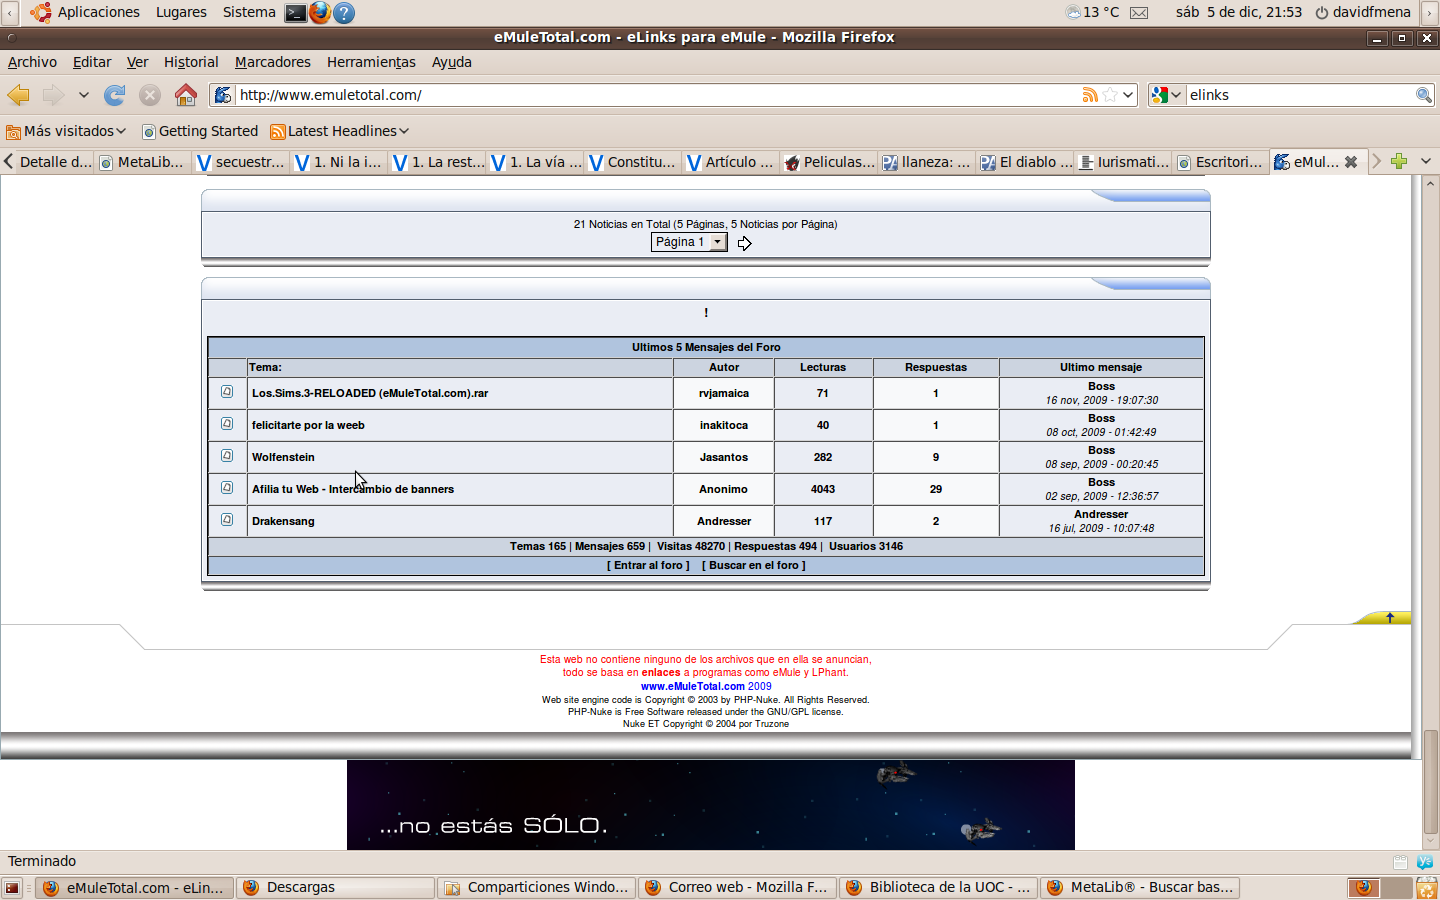Open the Editar menu
Screen dimensions: 1440x900
[92, 62]
